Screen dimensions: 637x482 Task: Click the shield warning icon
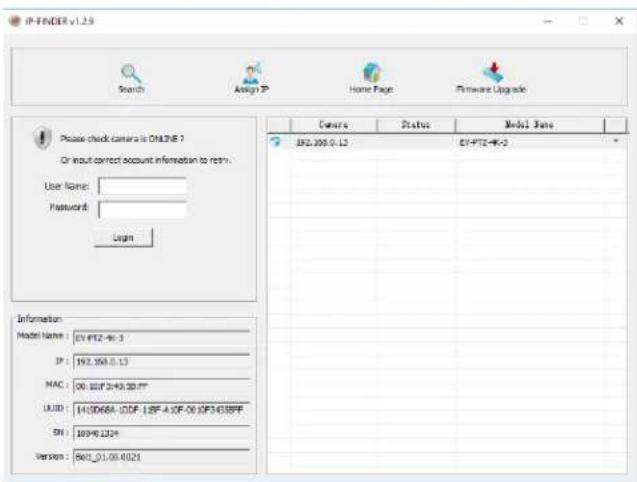click(x=42, y=138)
